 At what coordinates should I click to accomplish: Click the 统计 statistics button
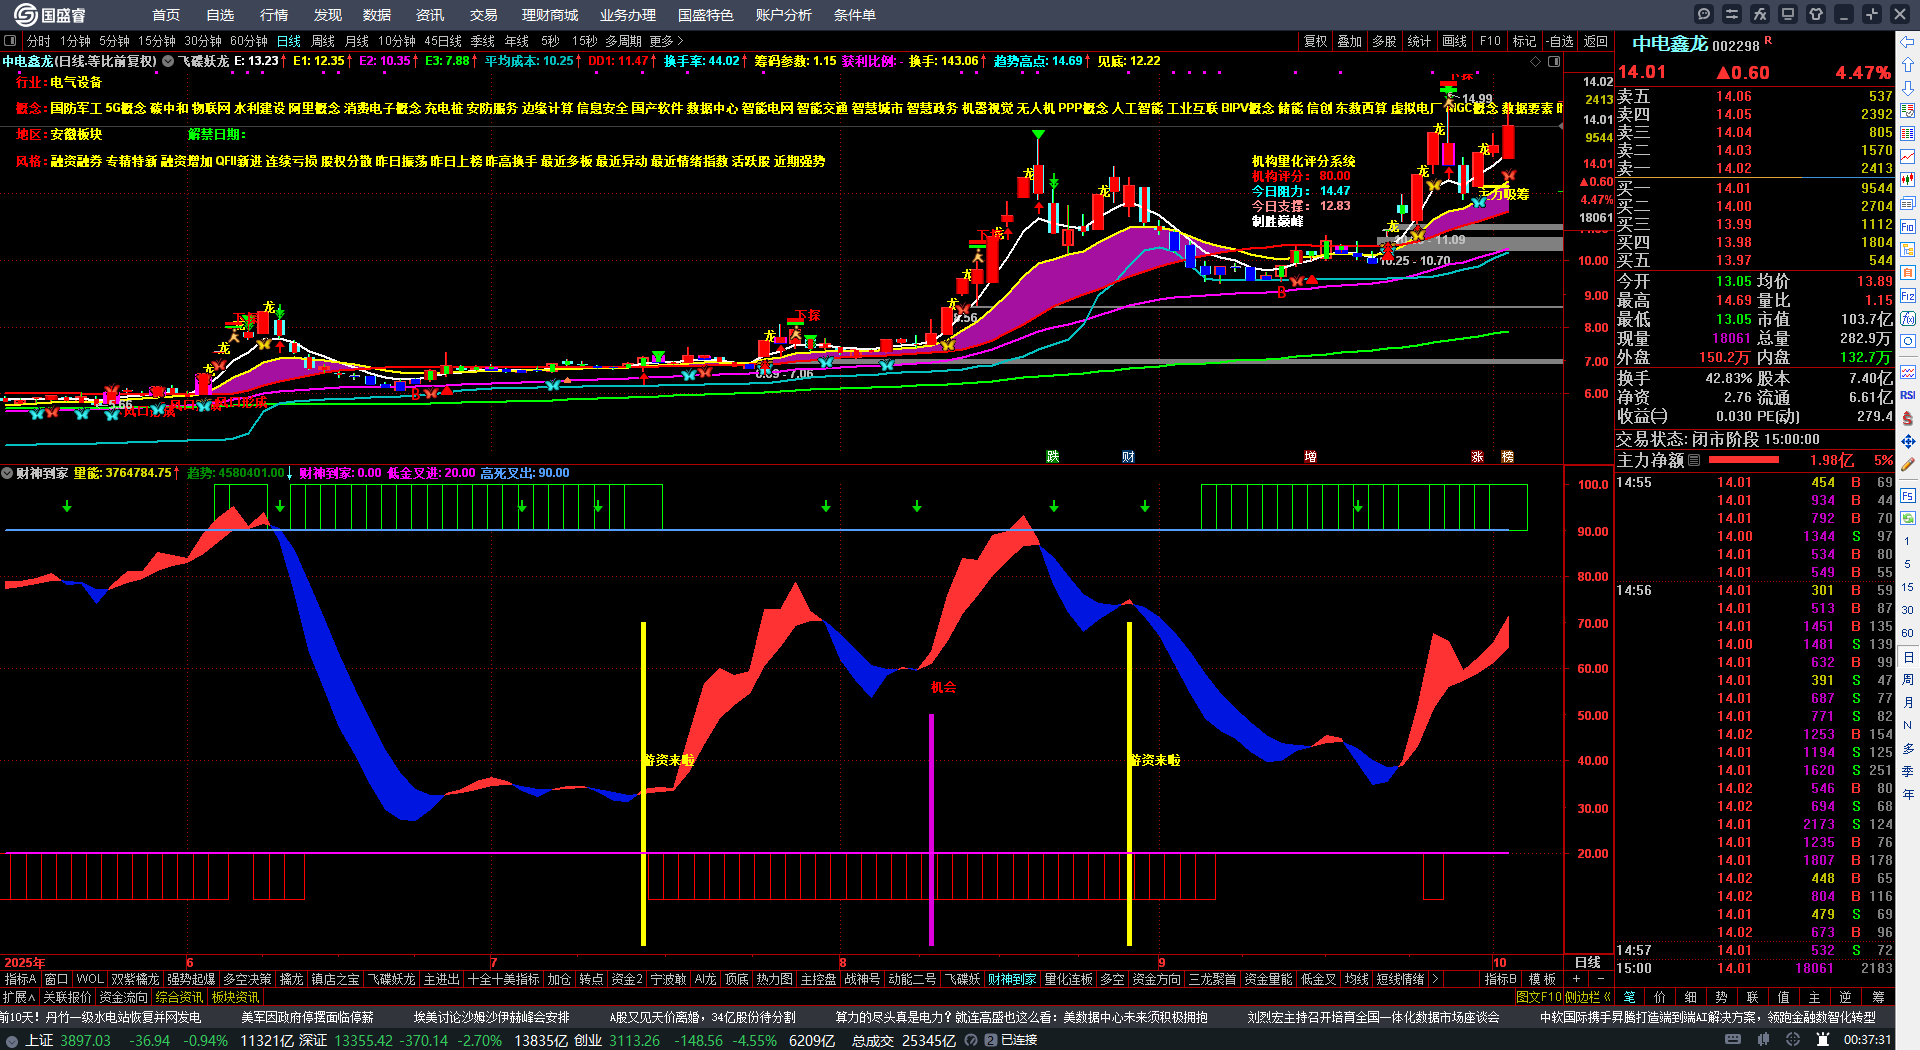point(1419,41)
